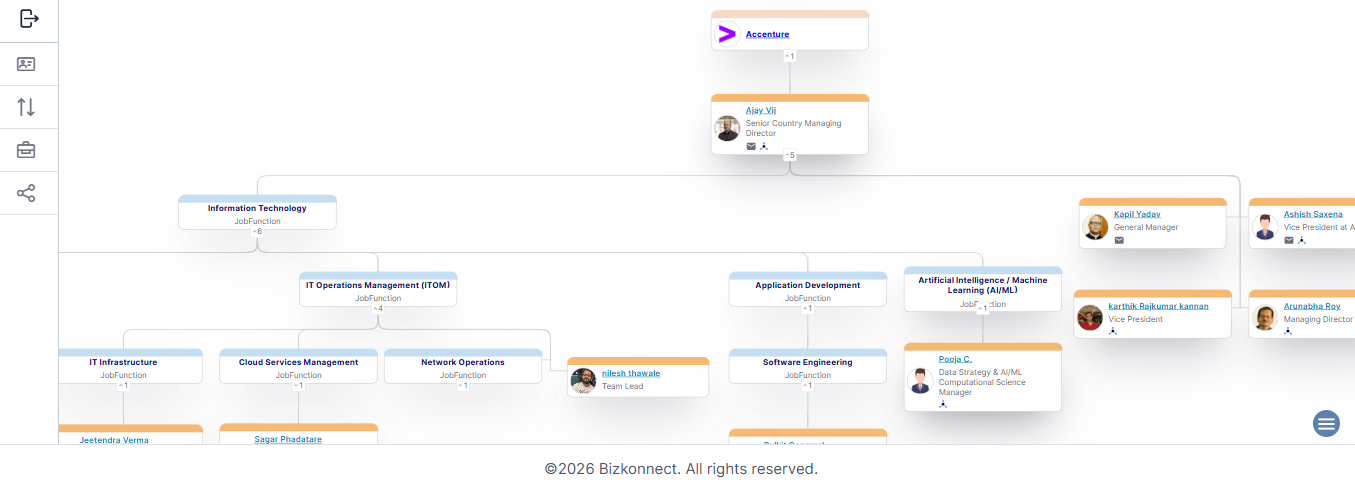Click the up-down sort arrows icon

[26, 107]
